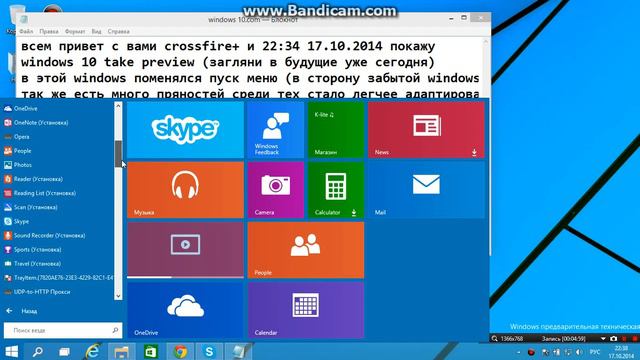The width and height of the screenshot is (640, 360).
Task: Open the Справка menu in Notepad
Action: [118, 31]
